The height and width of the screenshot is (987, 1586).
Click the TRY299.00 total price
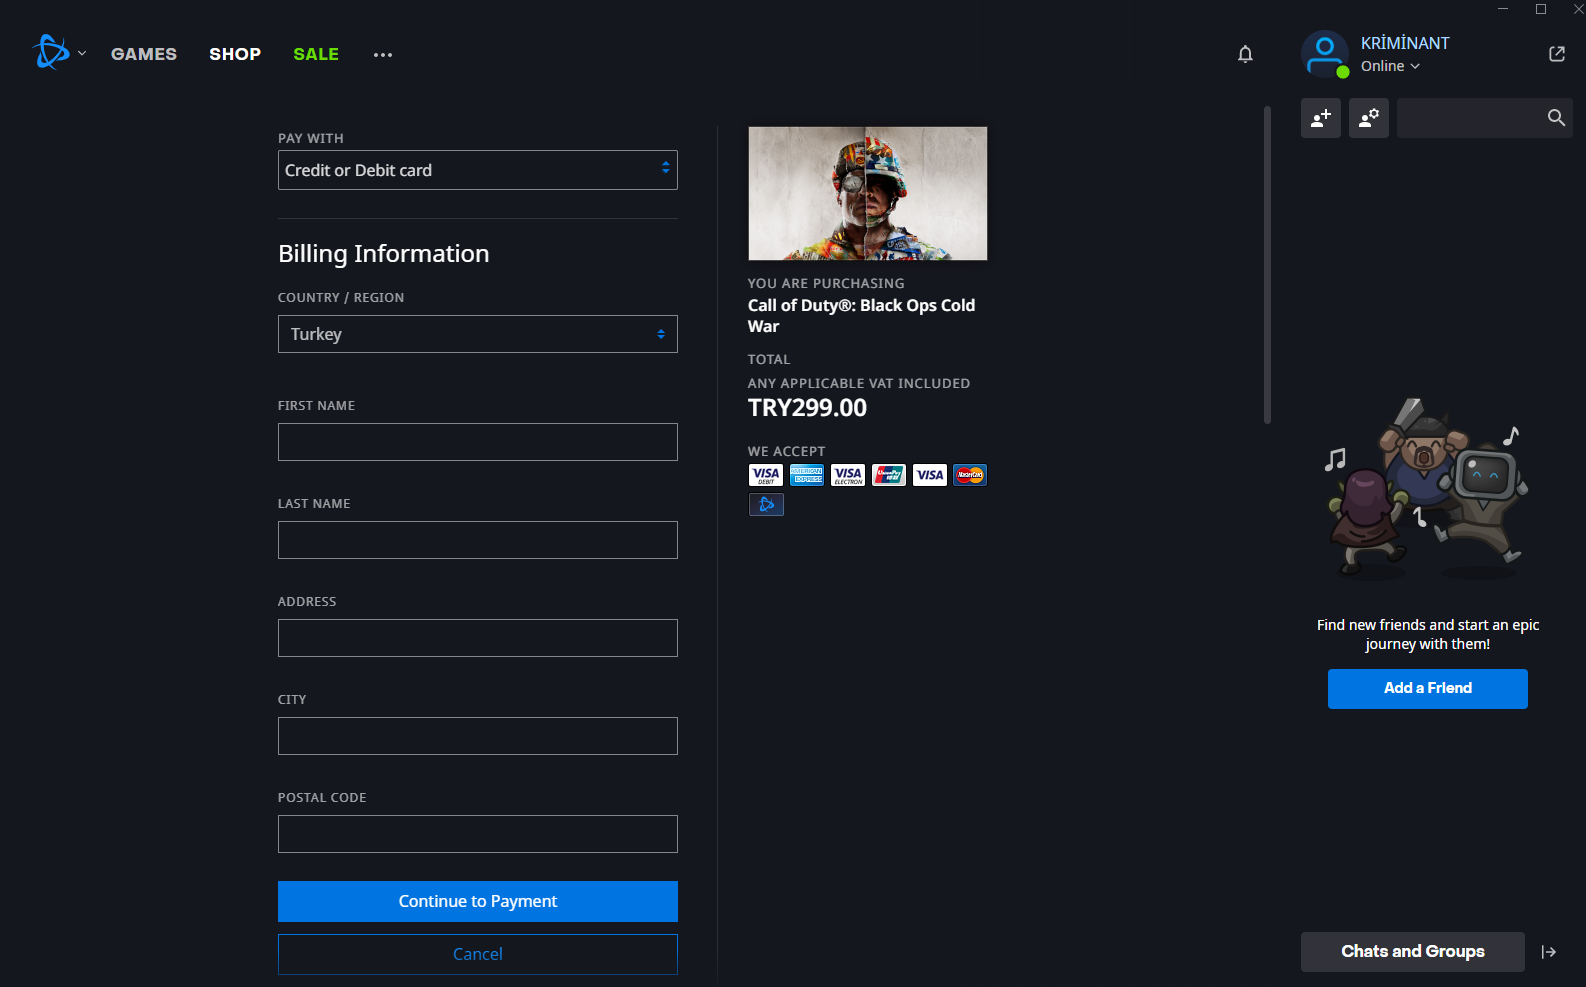tap(808, 408)
